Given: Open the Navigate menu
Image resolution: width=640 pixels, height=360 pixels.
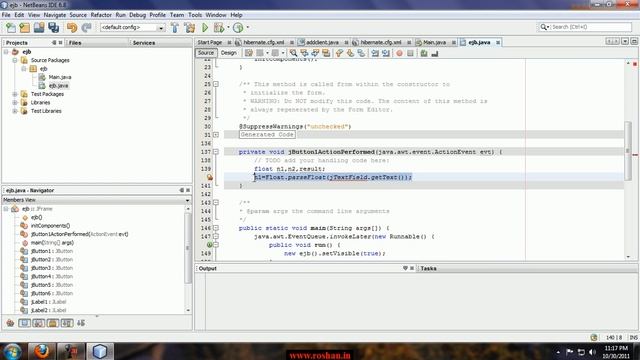Looking at the screenshot, I should coord(55,15).
